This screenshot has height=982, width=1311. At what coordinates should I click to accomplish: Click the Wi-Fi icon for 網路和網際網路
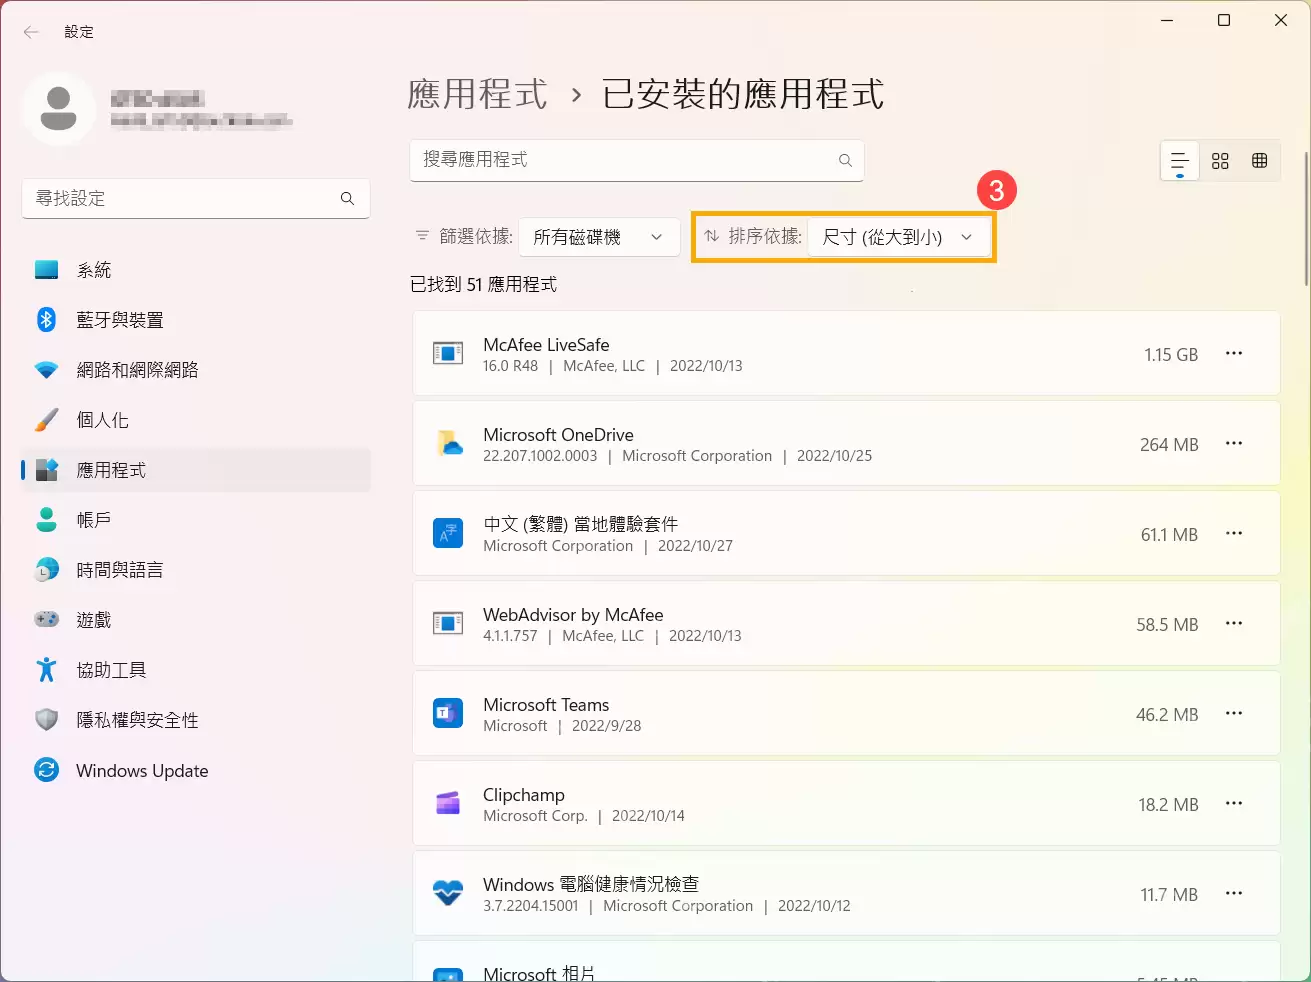[47, 370]
